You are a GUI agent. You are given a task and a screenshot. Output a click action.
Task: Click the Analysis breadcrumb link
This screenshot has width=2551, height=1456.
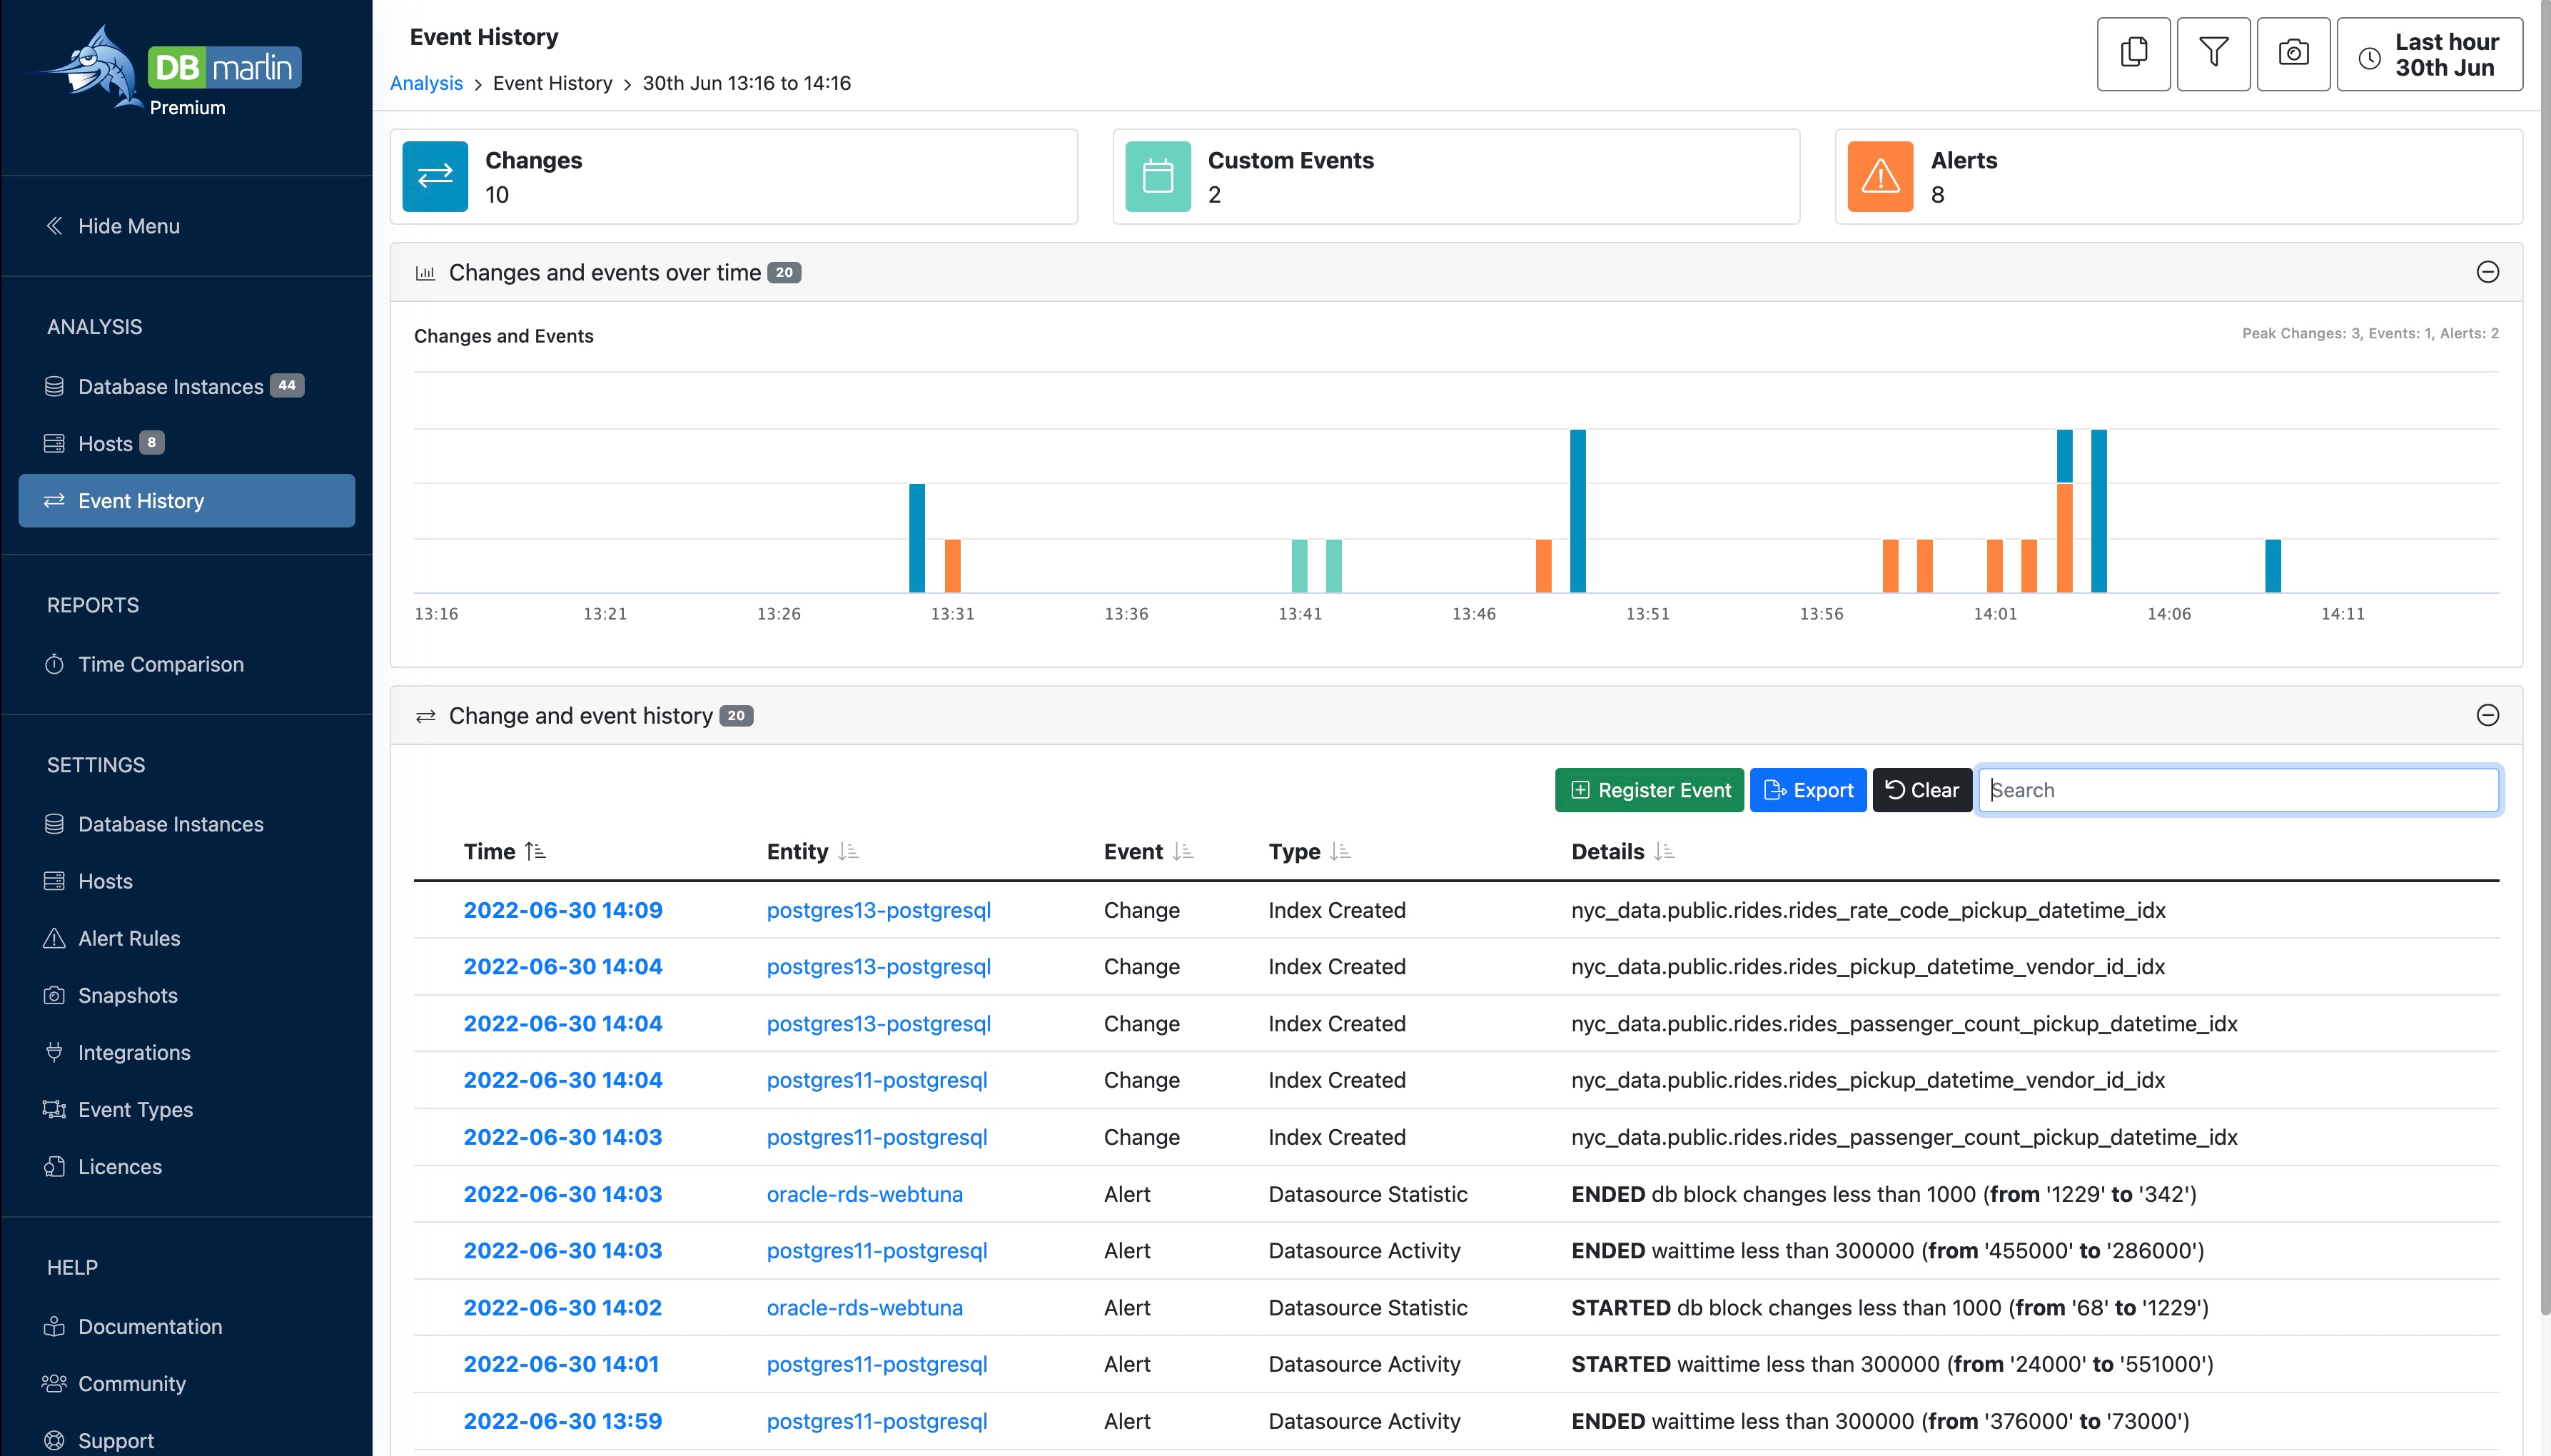[426, 83]
